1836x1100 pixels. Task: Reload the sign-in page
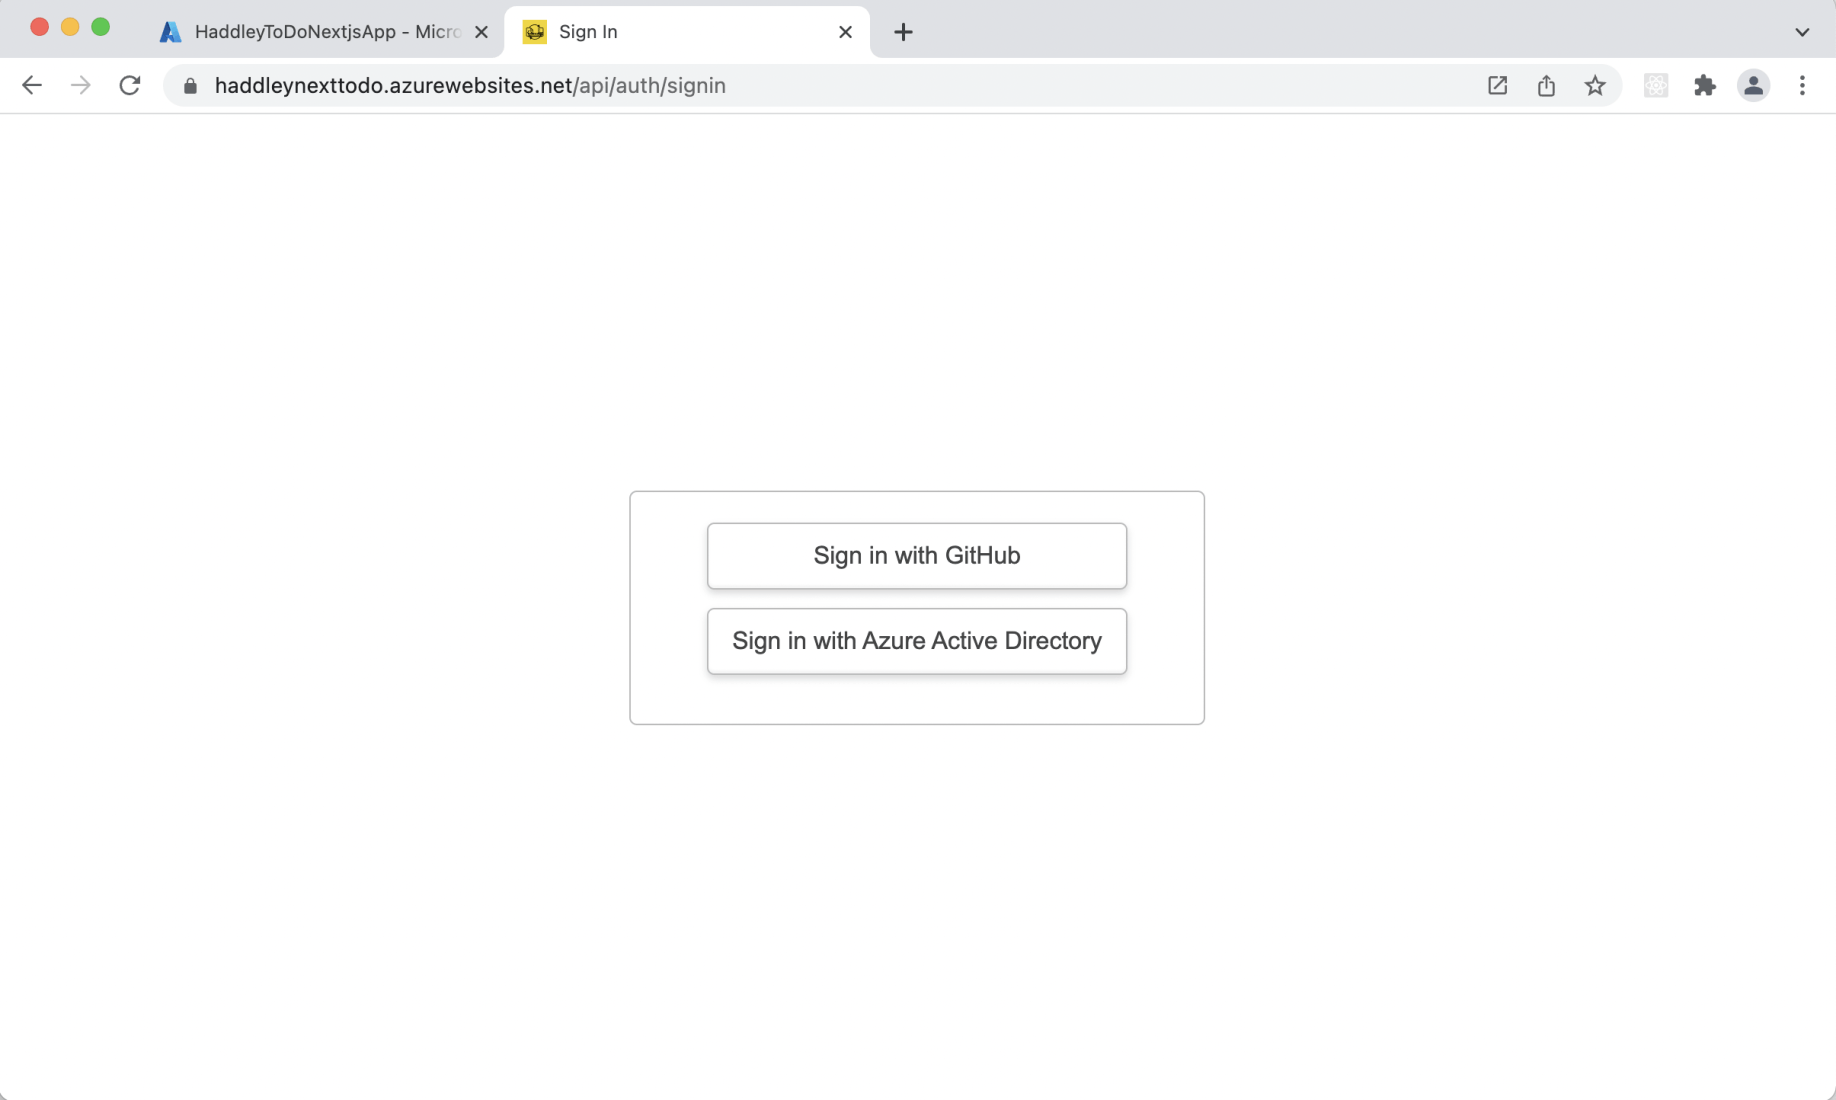click(130, 86)
